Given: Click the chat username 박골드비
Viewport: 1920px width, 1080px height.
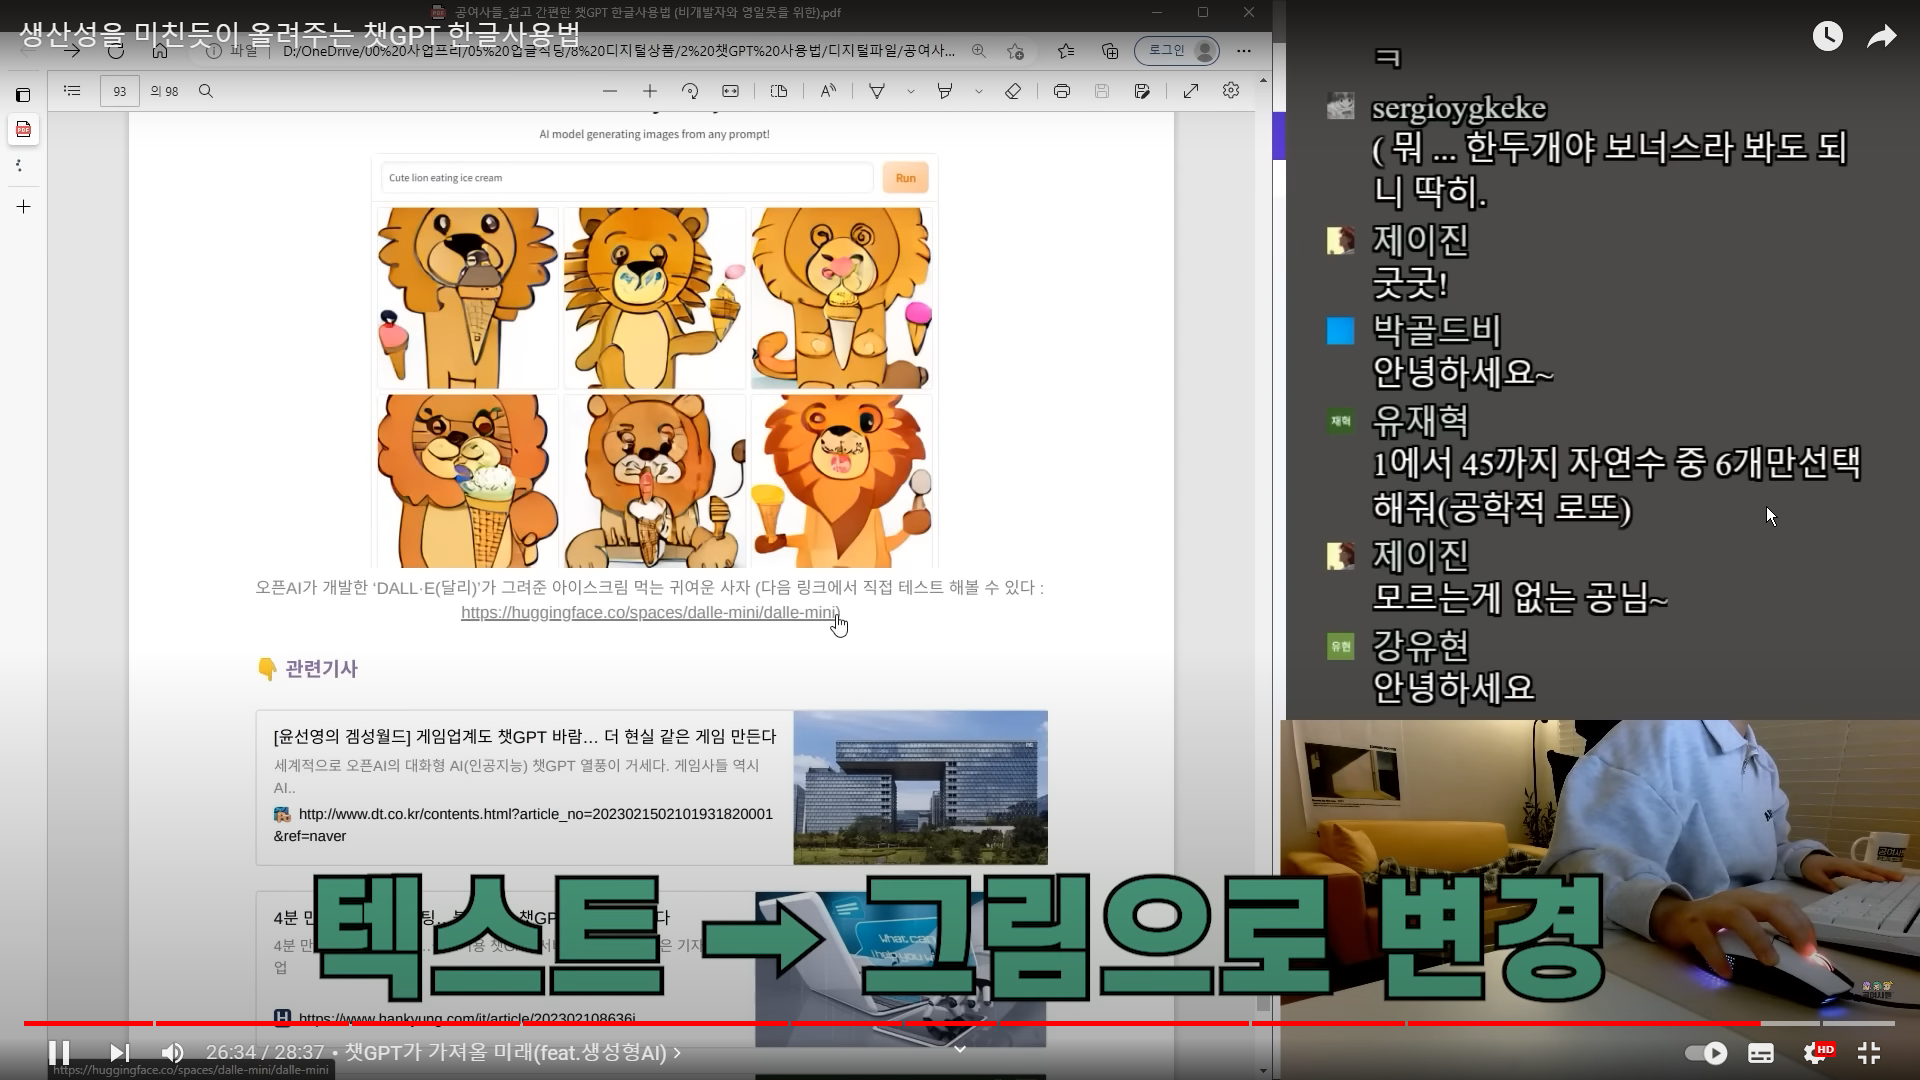Looking at the screenshot, I should tap(1436, 329).
